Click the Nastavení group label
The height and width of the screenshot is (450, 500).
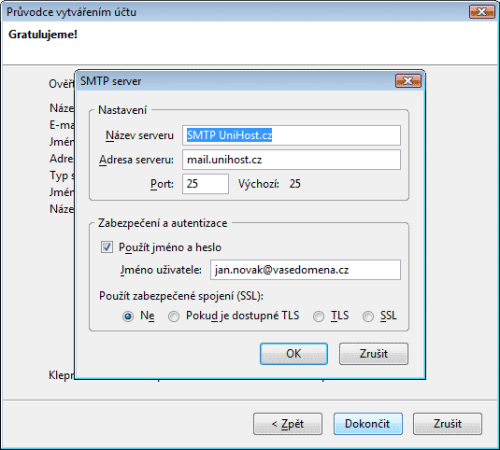(122, 110)
